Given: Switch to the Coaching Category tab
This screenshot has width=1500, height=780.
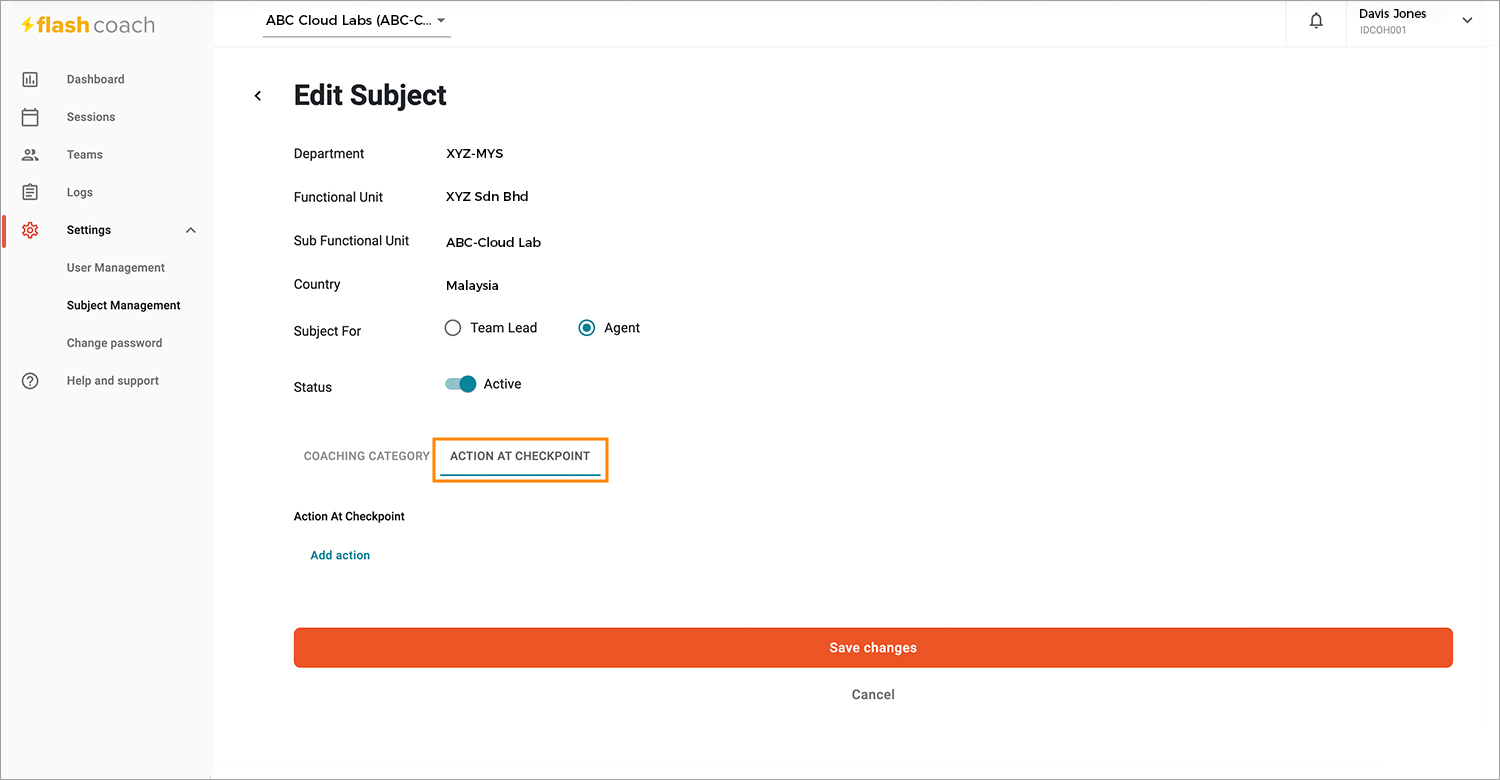Looking at the screenshot, I should [366, 456].
